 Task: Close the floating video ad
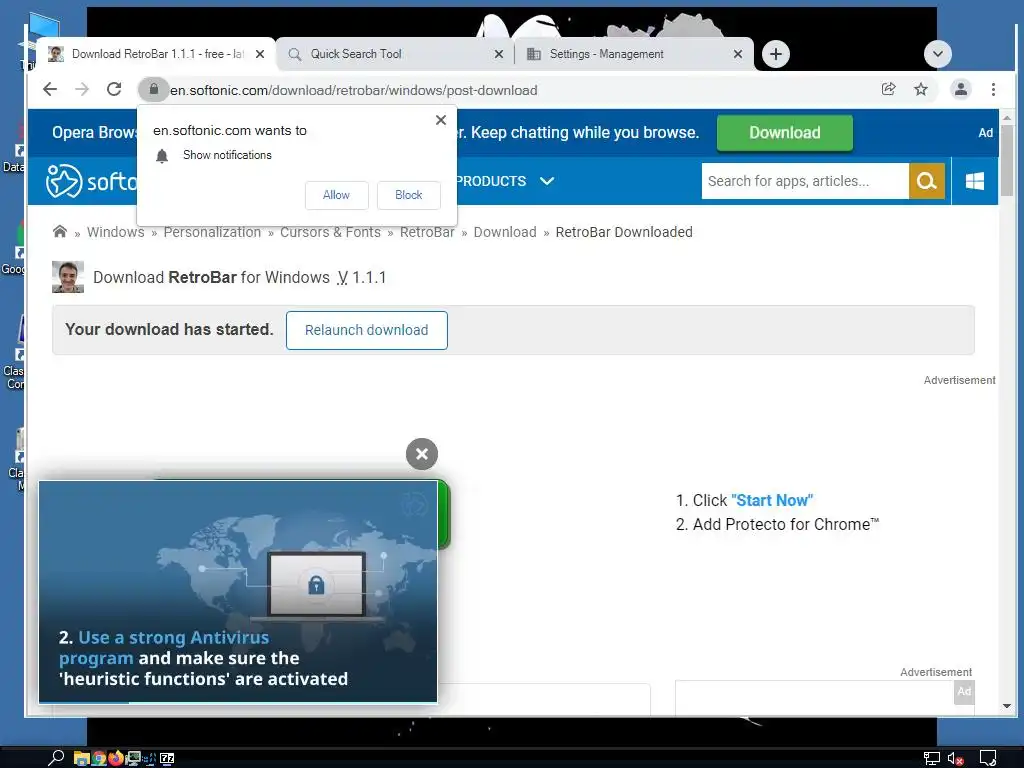(x=421, y=453)
